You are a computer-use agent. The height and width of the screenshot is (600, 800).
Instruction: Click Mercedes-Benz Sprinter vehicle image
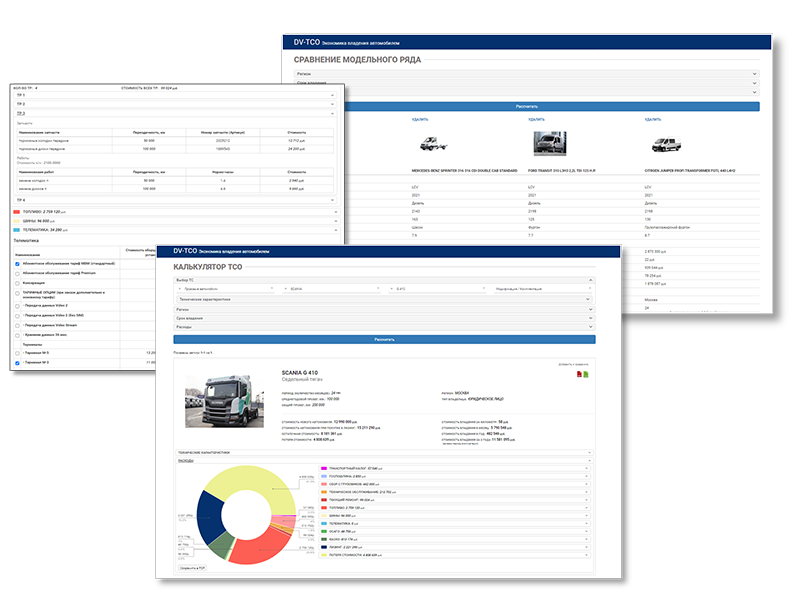coord(433,144)
